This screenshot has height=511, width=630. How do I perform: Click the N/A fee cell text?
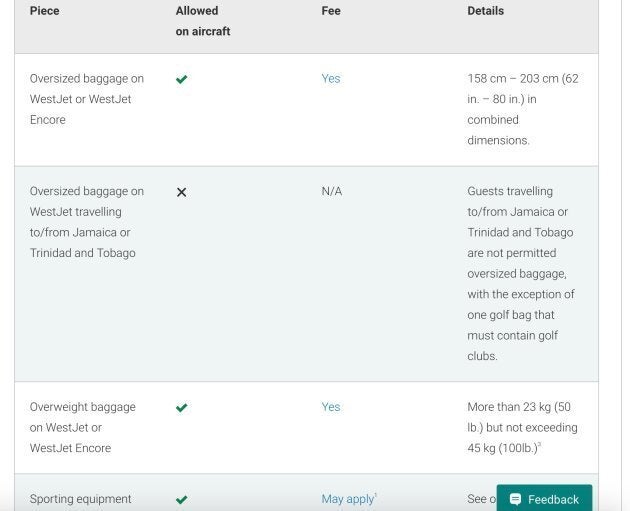pos(332,191)
